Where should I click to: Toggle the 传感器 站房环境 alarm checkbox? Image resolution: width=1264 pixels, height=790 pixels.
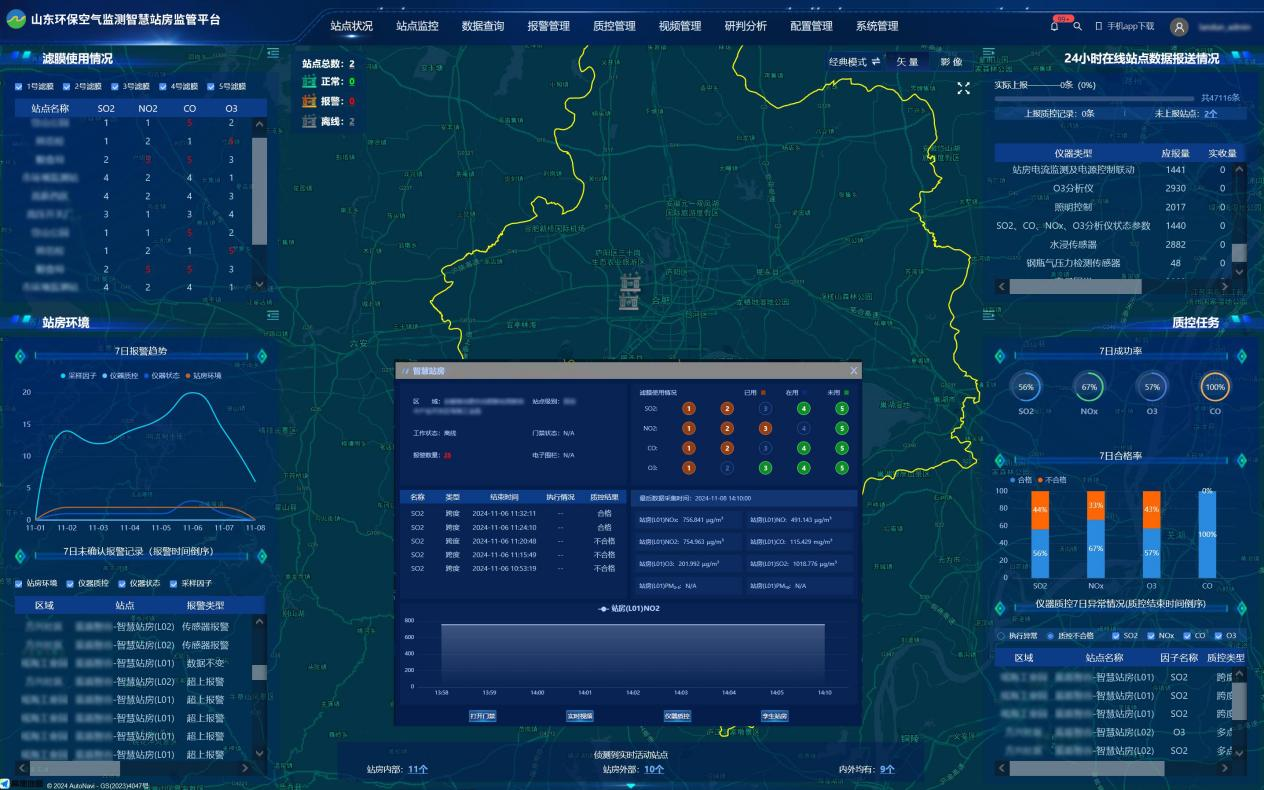[x=19, y=583]
